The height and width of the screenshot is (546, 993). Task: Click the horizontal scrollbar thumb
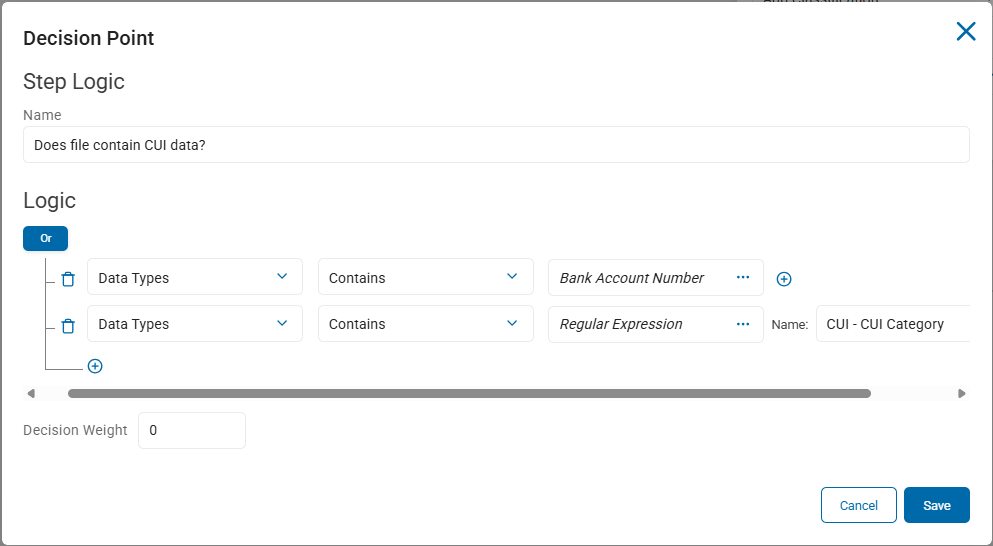469,393
